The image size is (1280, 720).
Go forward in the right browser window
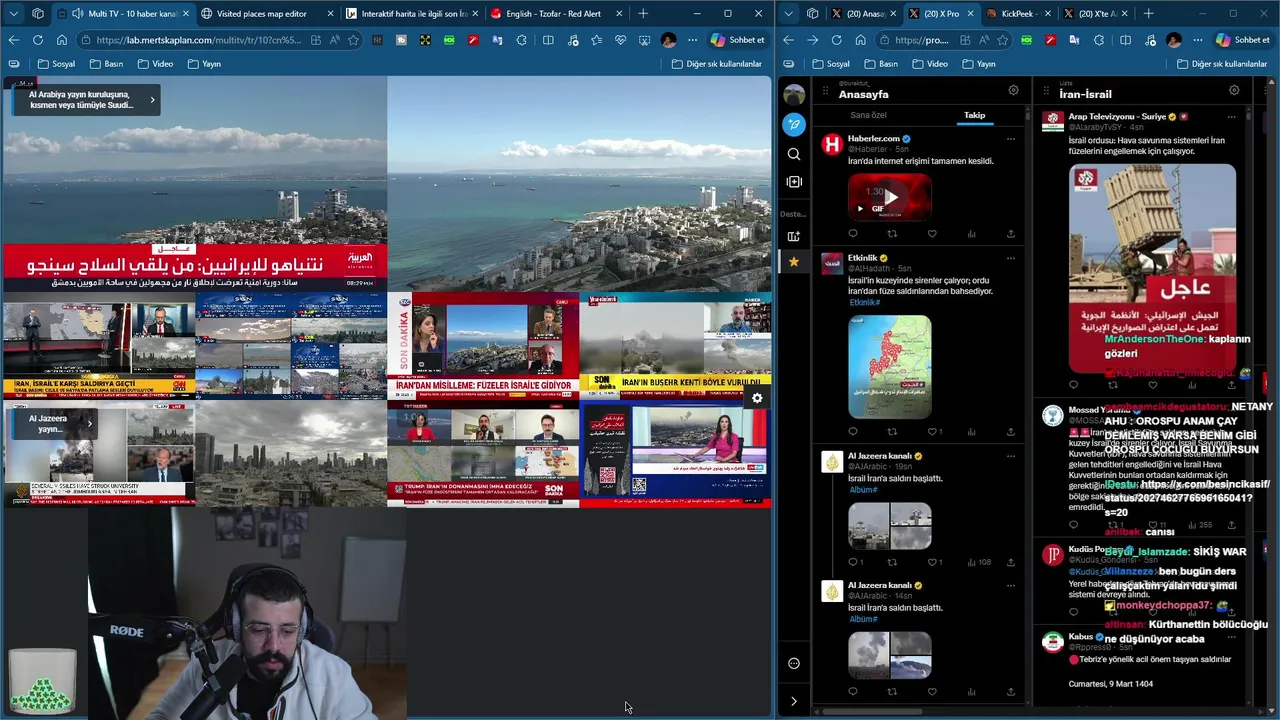pyautogui.click(x=812, y=40)
